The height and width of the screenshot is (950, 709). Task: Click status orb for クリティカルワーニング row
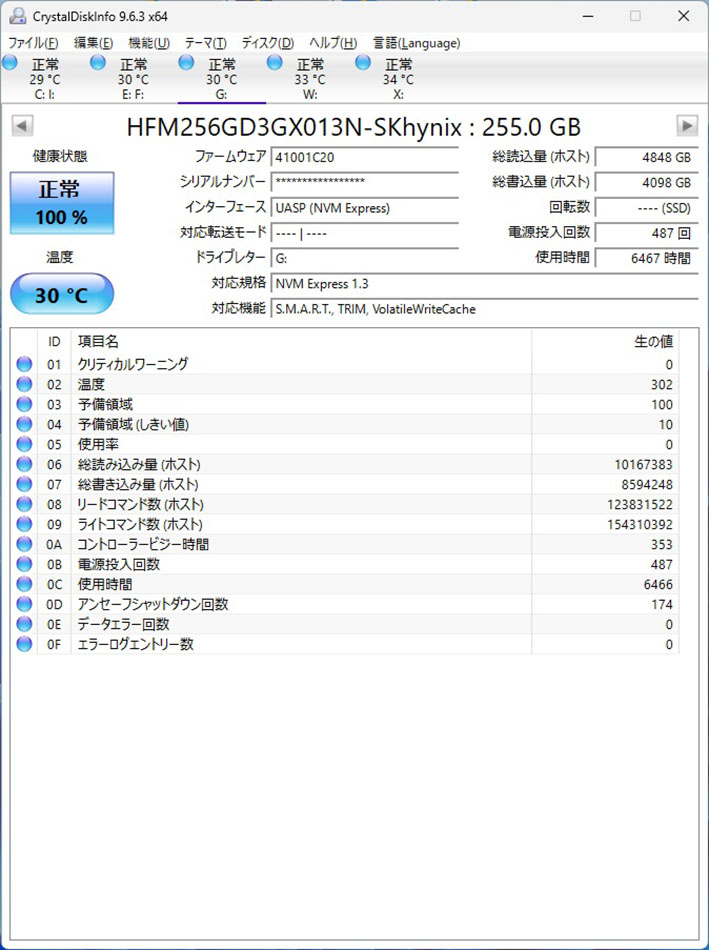click(24, 364)
